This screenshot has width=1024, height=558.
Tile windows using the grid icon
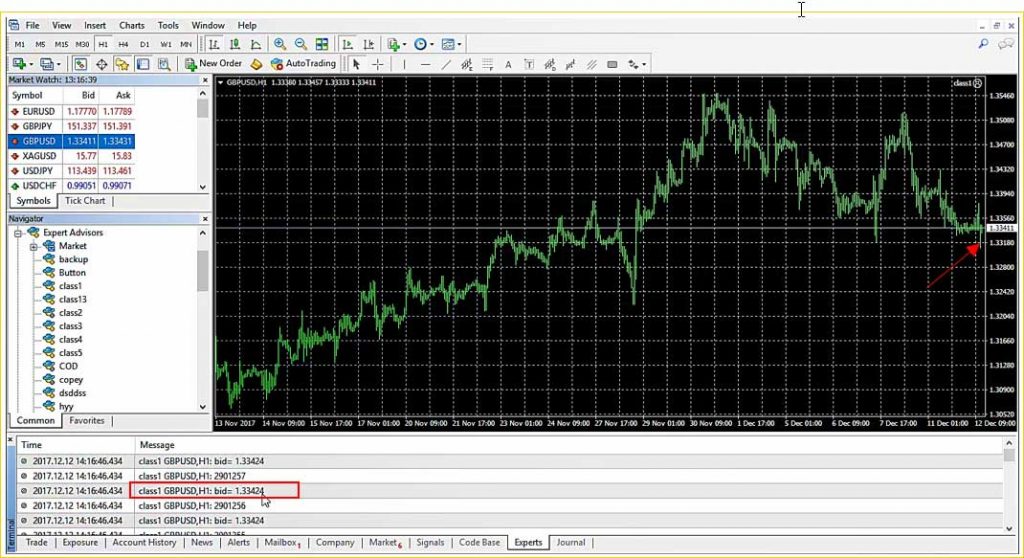coord(322,44)
